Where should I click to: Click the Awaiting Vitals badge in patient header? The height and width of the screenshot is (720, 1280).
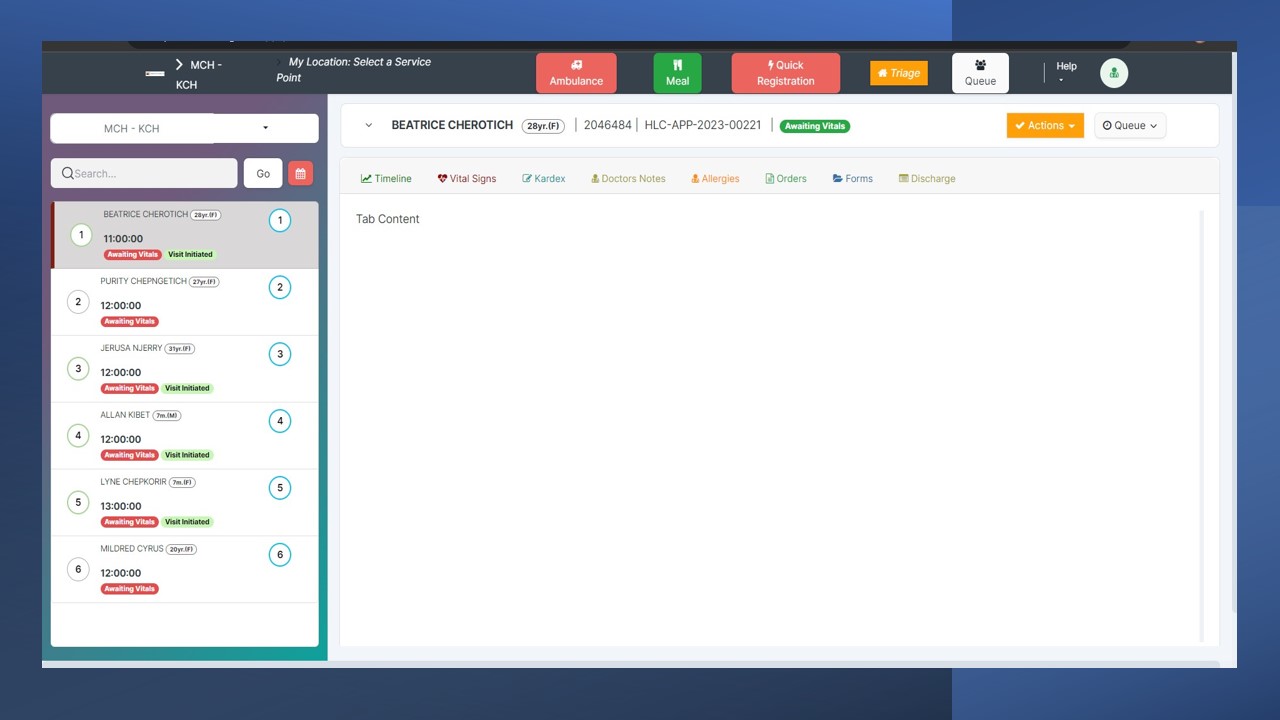(x=815, y=126)
